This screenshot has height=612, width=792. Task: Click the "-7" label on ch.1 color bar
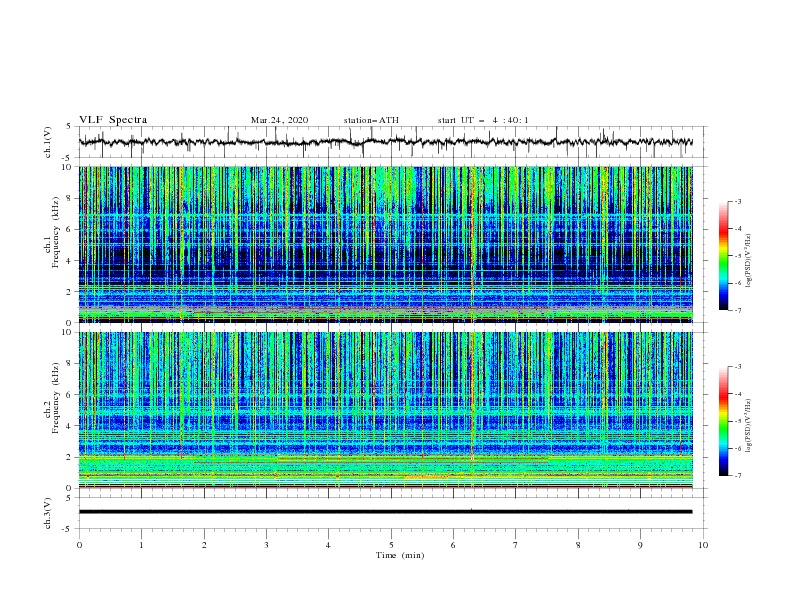click(x=737, y=310)
